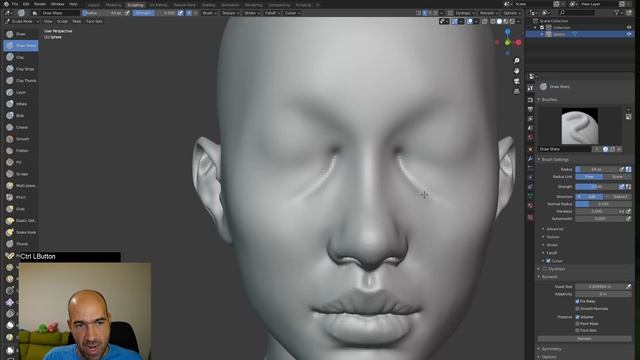Select the Snake Hook brush
The image size is (640, 360).
tap(21, 232)
